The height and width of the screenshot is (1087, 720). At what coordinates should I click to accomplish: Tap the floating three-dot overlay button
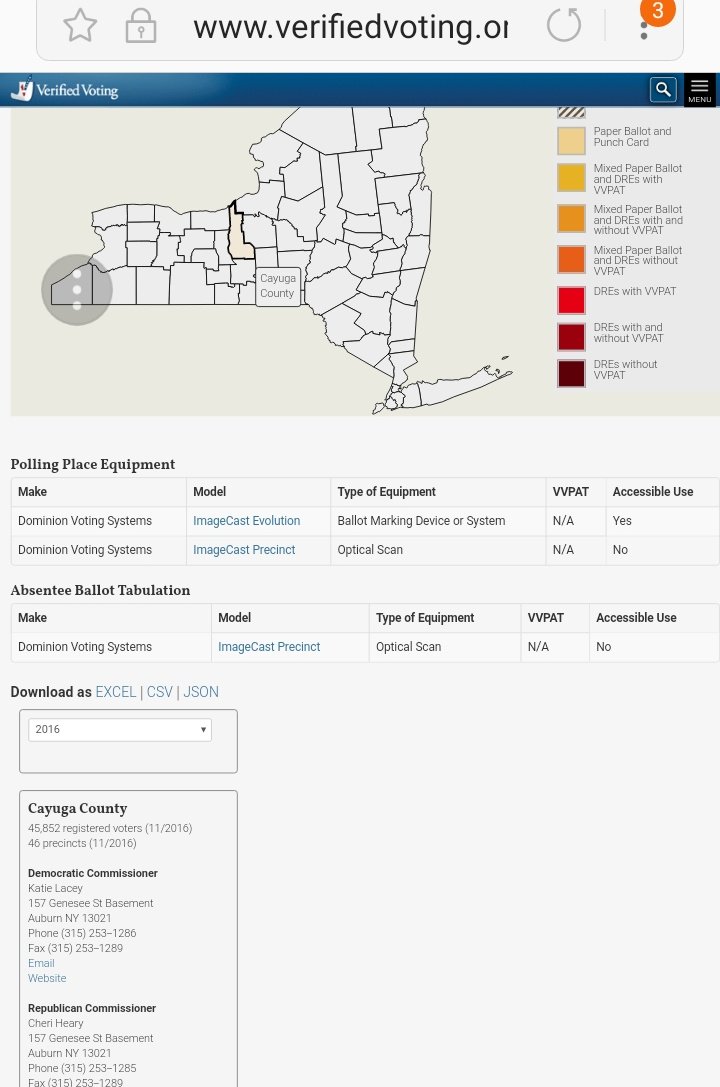coord(77,290)
